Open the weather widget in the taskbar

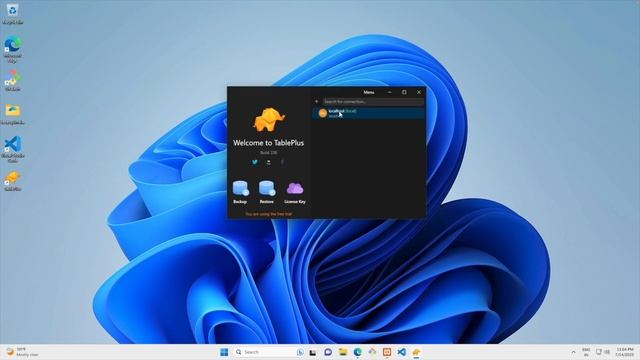[x=23, y=352]
